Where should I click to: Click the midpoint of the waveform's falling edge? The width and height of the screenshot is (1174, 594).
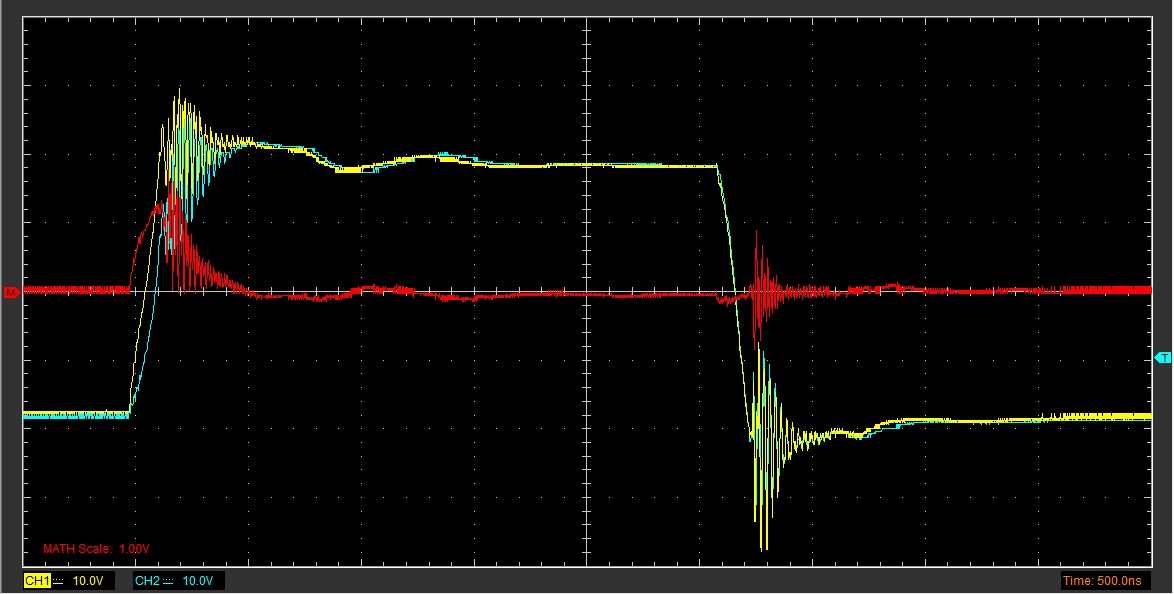tap(735, 290)
